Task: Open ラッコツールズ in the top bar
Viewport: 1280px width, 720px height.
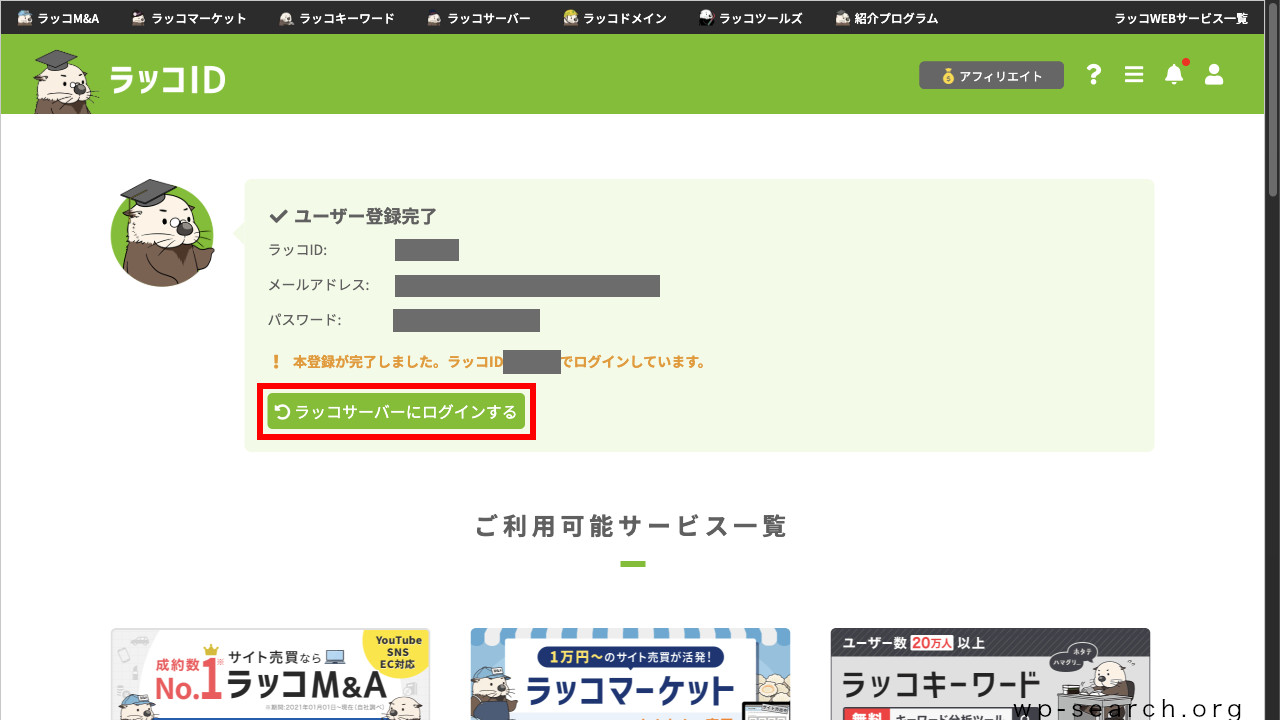Action: (751, 18)
